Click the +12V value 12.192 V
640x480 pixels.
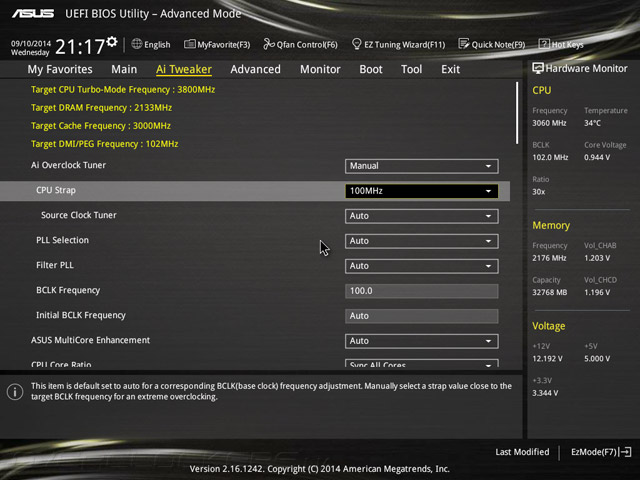coord(547,359)
